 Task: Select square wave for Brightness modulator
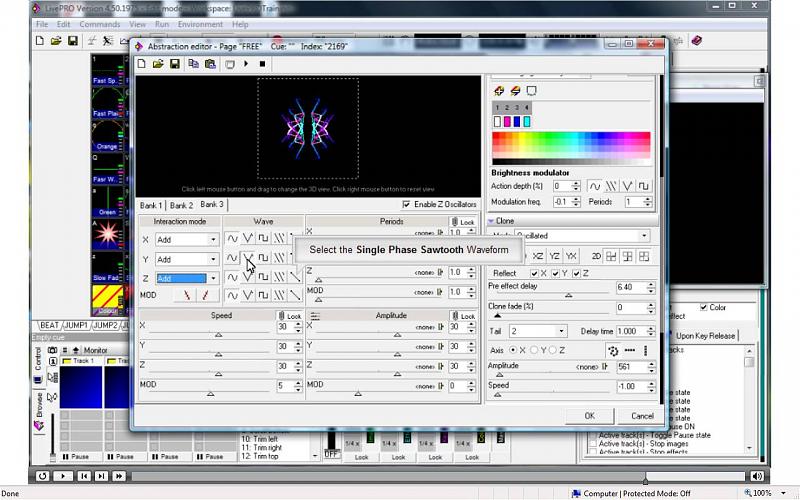click(x=643, y=186)
